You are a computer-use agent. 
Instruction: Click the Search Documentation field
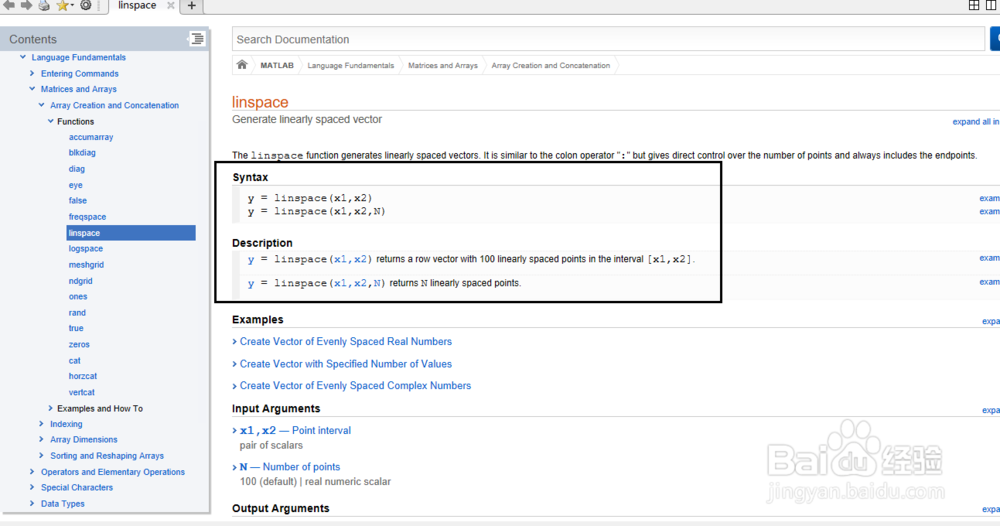point(608,40)
